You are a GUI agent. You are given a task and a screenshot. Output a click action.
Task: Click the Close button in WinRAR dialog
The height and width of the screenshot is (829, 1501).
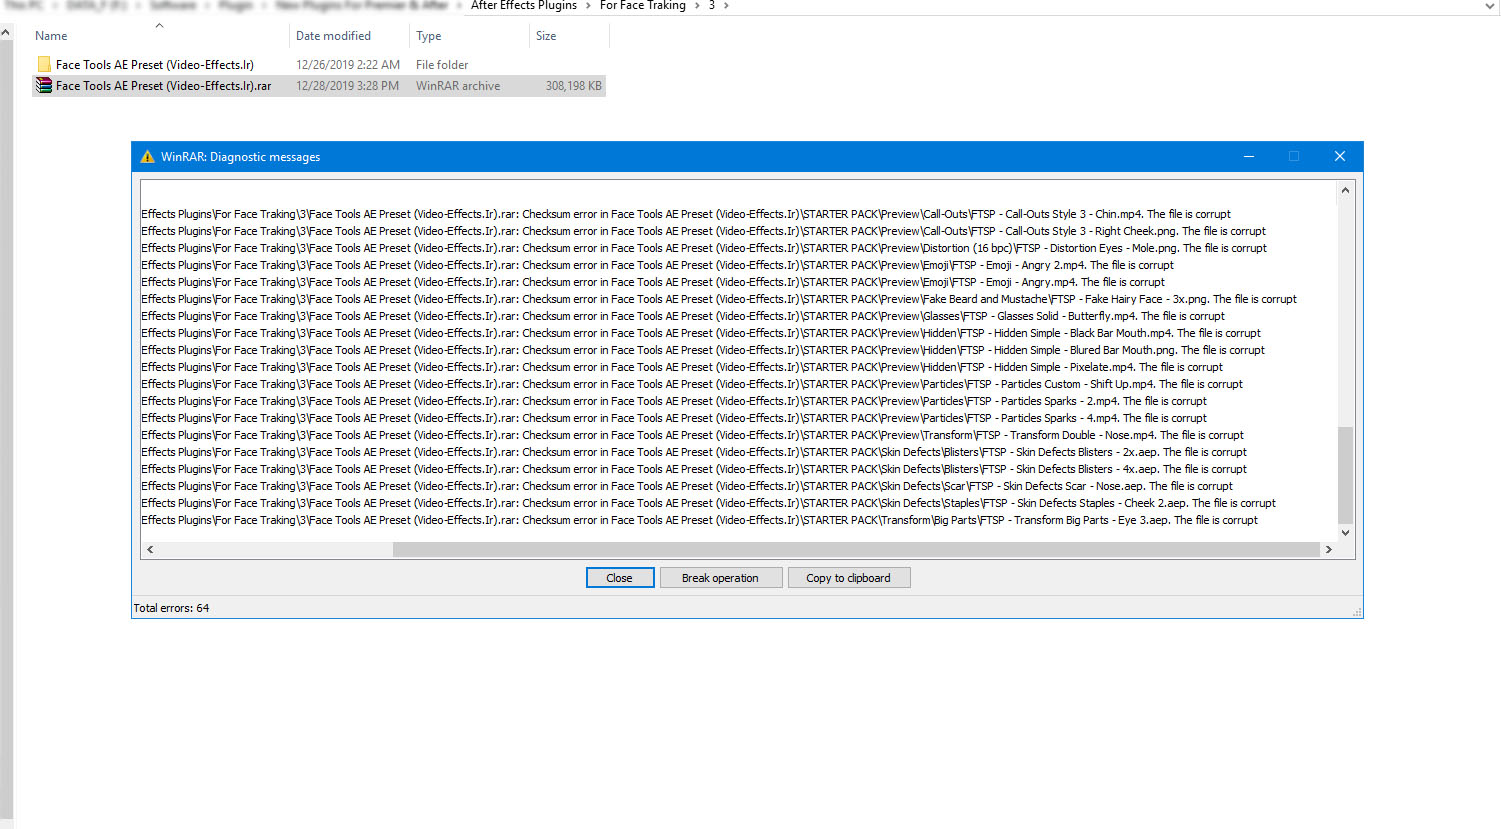tap(620, 578)
